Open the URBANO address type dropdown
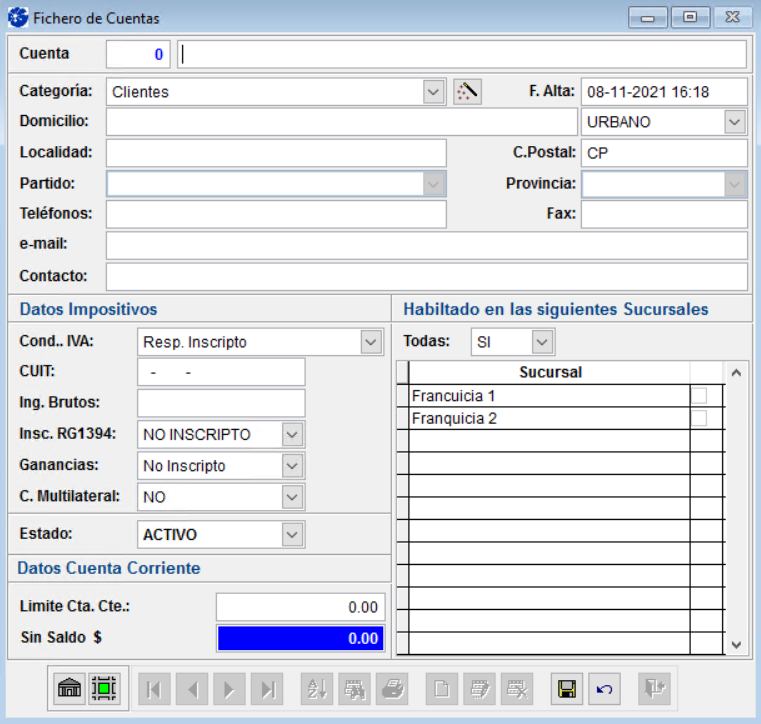Image resolution: width=761 pixels, height=724 pixels. [x=735, y=122]
